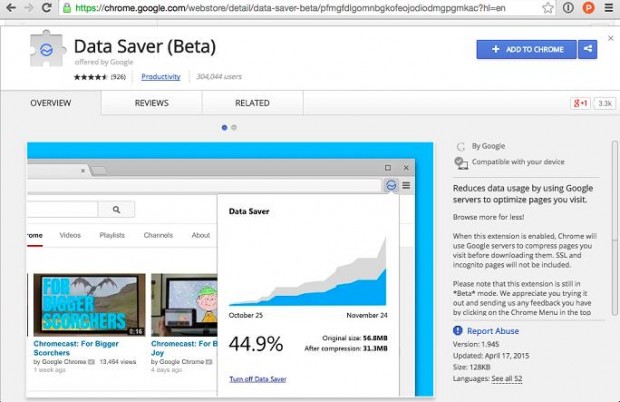
Task: Click the data usage chart graph
Action: [x=308, y=271]
